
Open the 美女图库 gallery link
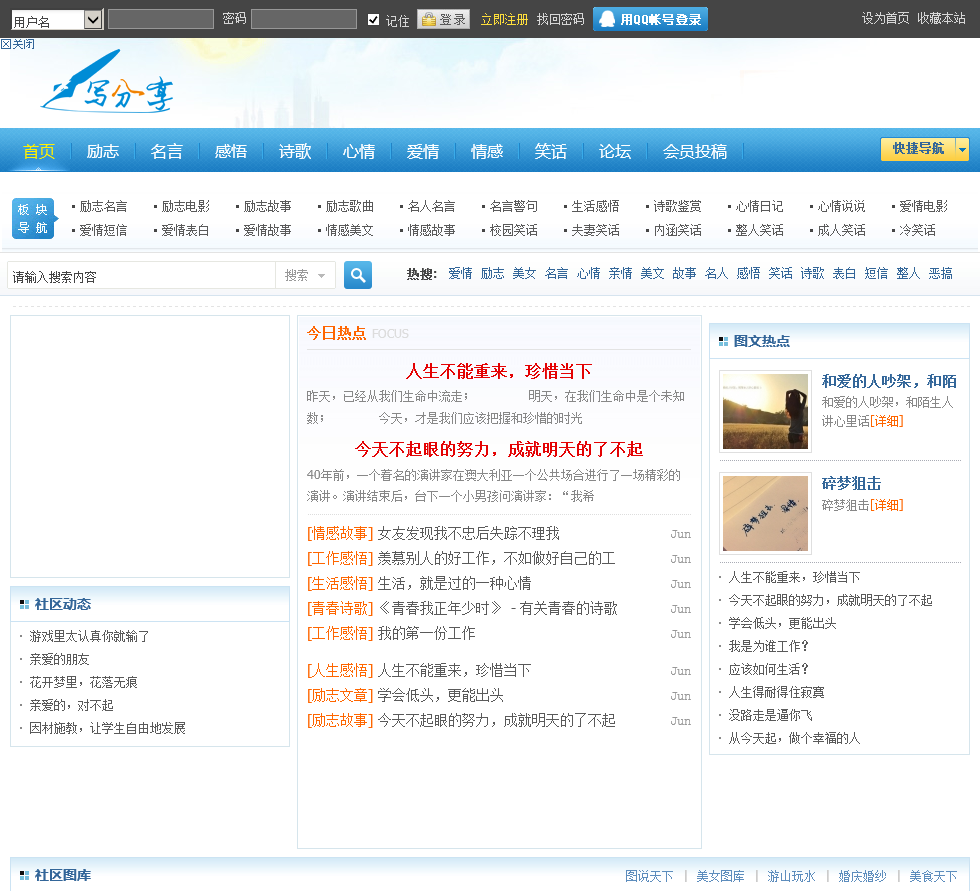tap(720, 876)
